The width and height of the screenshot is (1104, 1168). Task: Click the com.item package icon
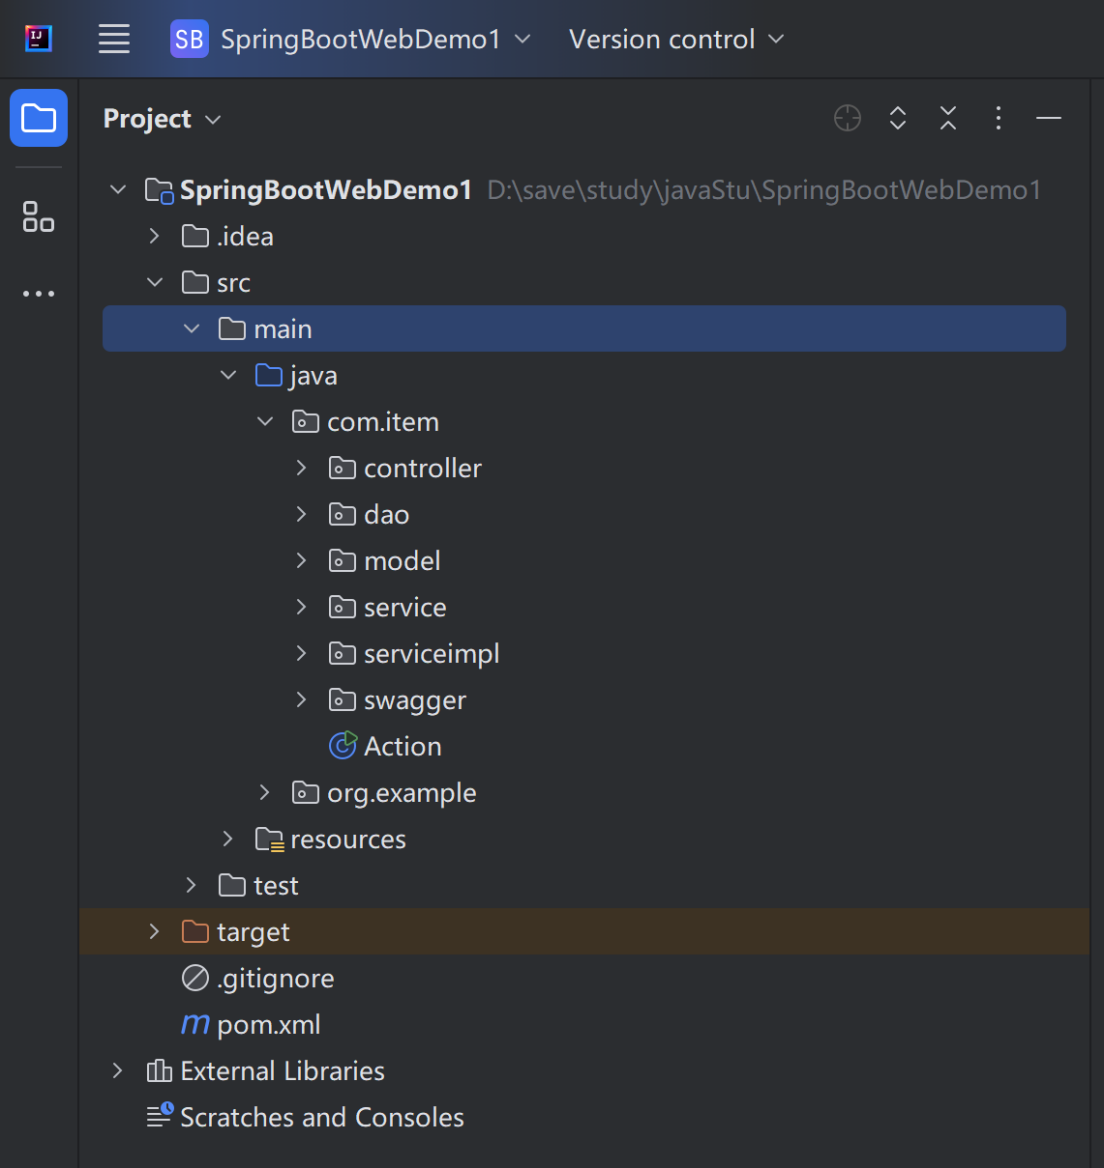[305, 422]
